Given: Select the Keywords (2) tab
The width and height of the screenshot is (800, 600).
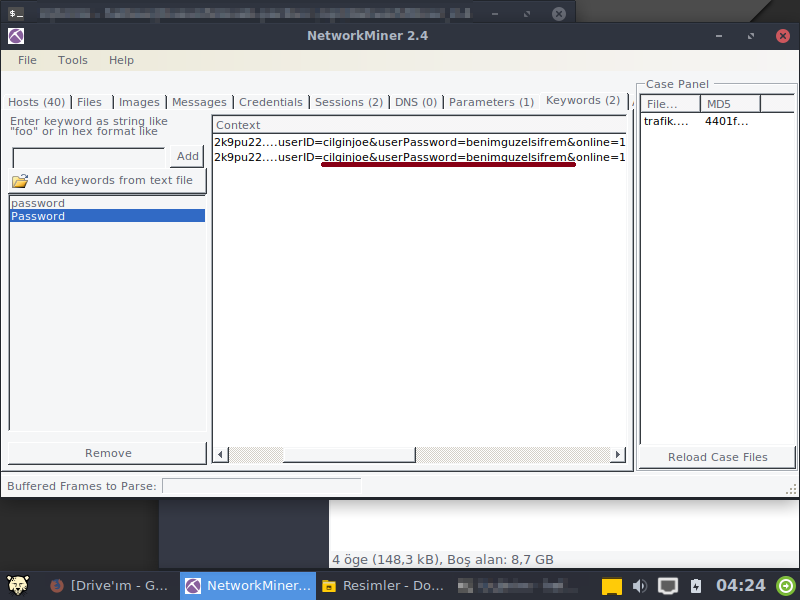Looking at the screenshot, I should (x=583, y=101).
